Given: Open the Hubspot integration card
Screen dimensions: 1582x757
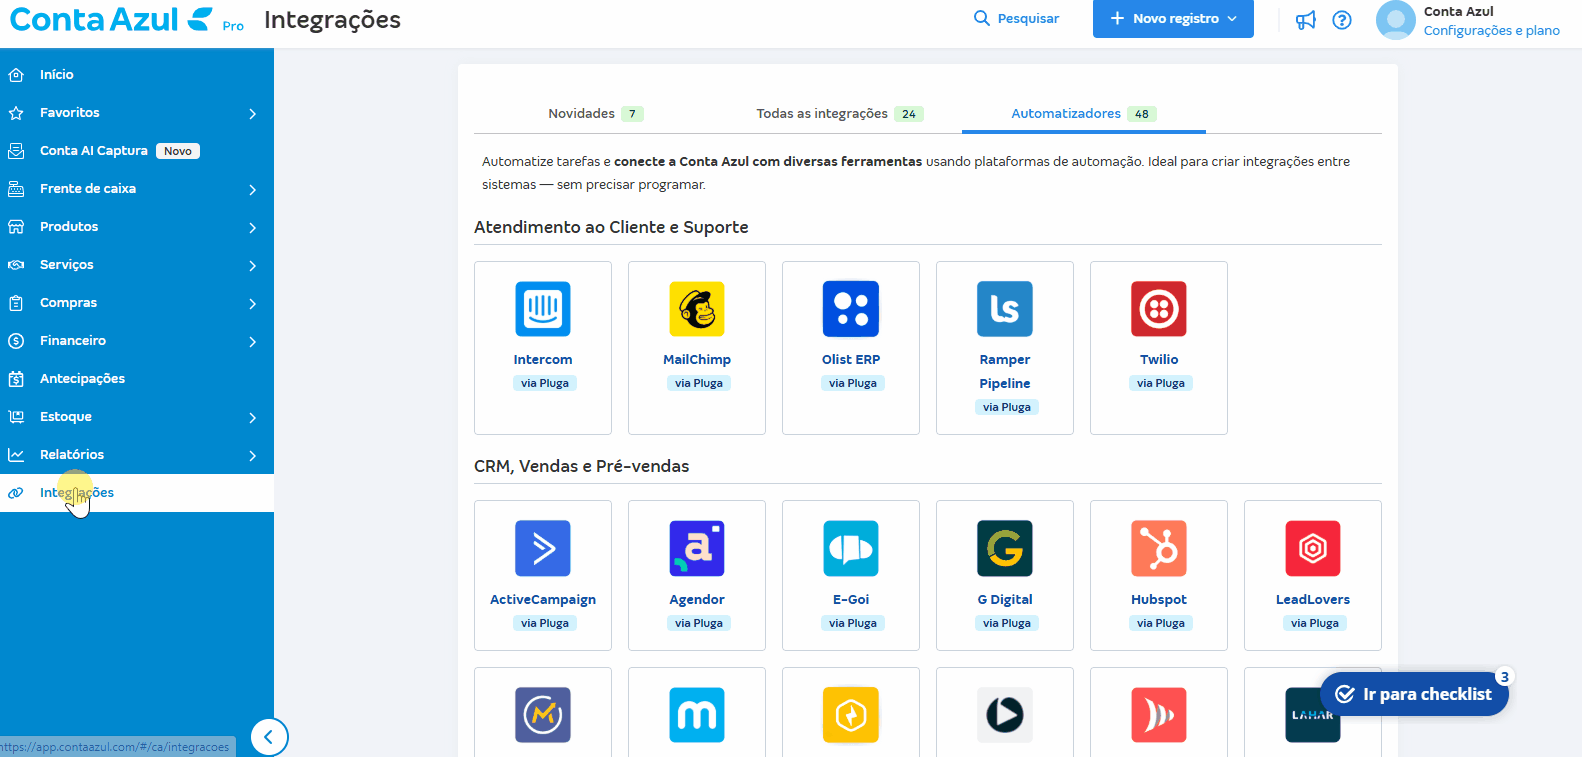Looking at the screenshot, I should pos(1159,575).
